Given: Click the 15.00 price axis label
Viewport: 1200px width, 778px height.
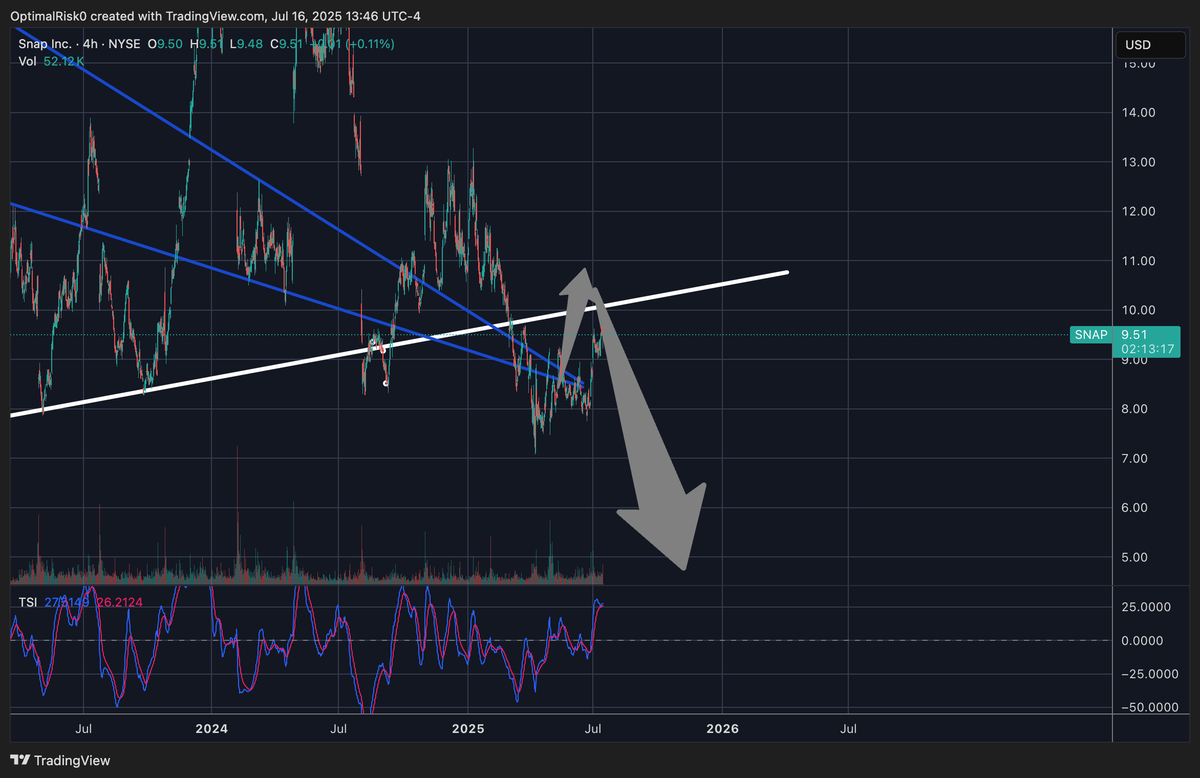Looking at the screenshot, I should (1139, 64).
